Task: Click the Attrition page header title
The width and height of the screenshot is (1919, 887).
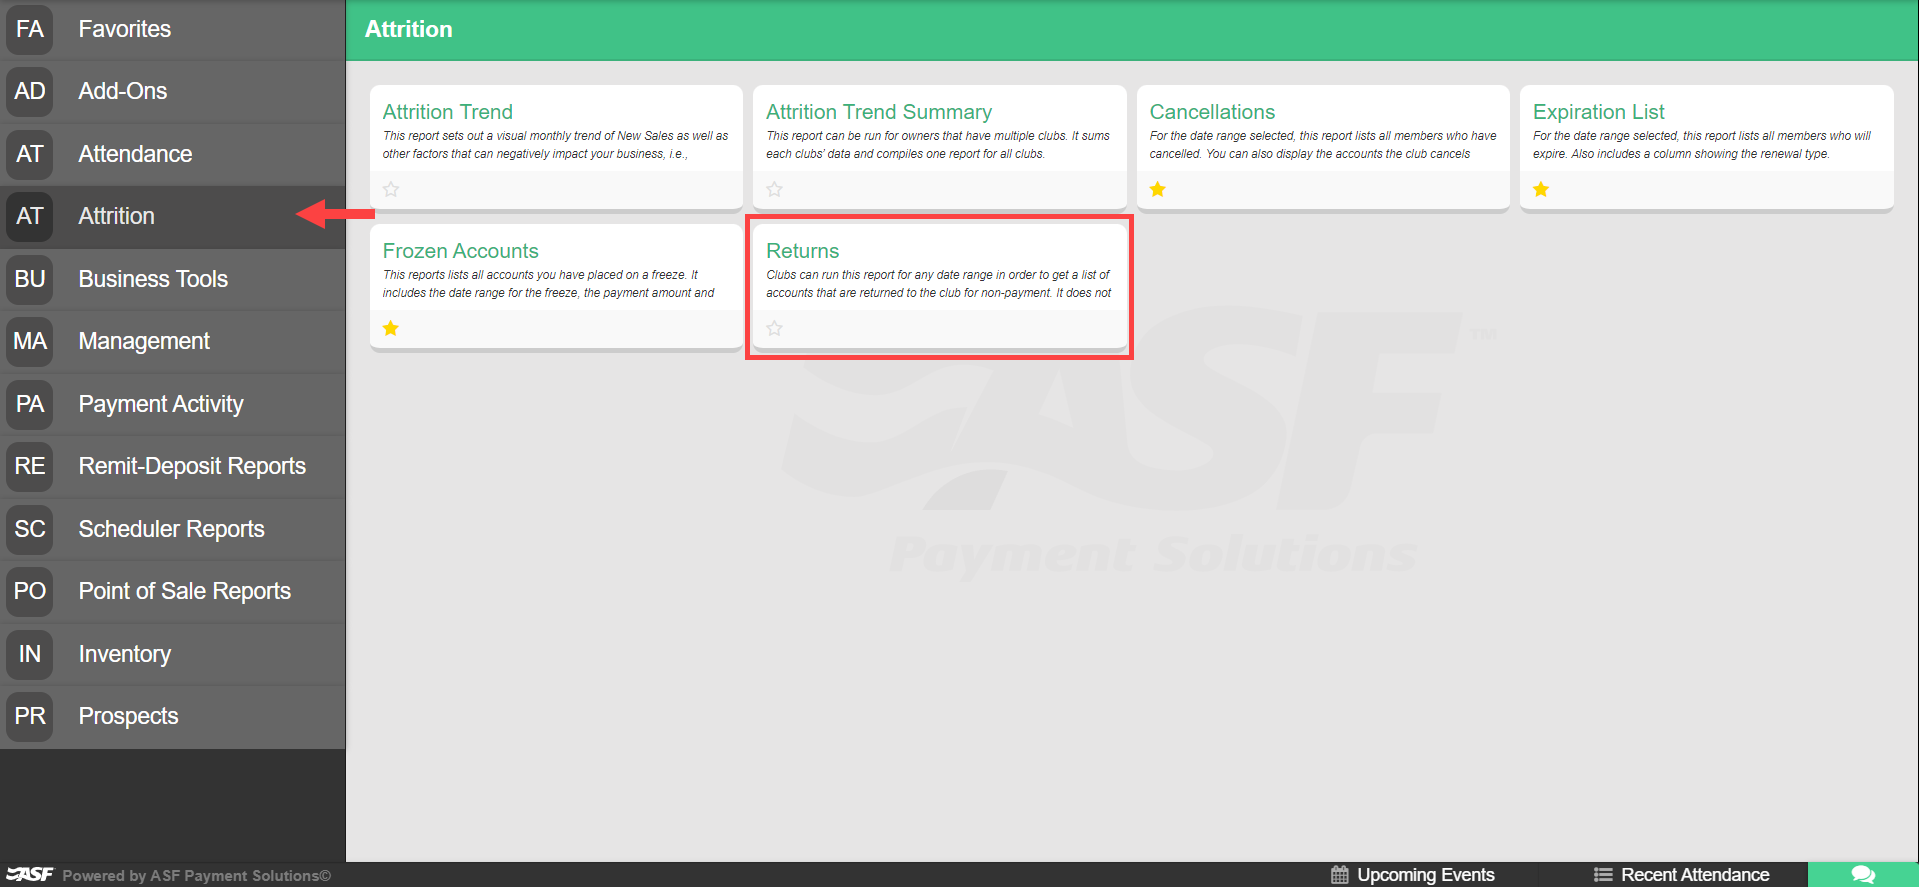Action: pyautogui.click(x=408, y=29)
